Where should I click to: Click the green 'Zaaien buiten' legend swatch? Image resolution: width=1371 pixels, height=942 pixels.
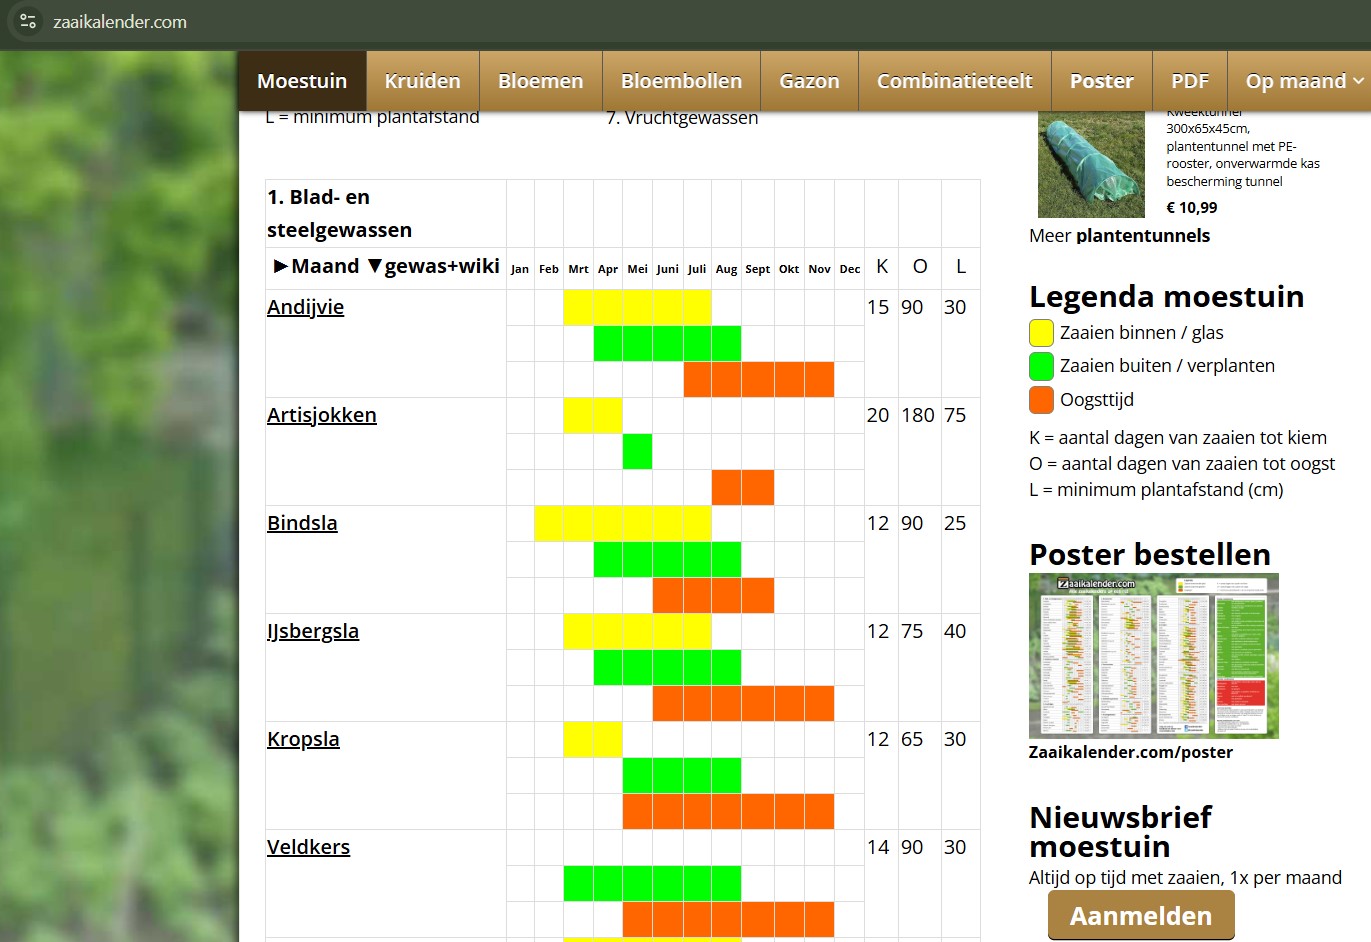click(x=1041, y=366)
